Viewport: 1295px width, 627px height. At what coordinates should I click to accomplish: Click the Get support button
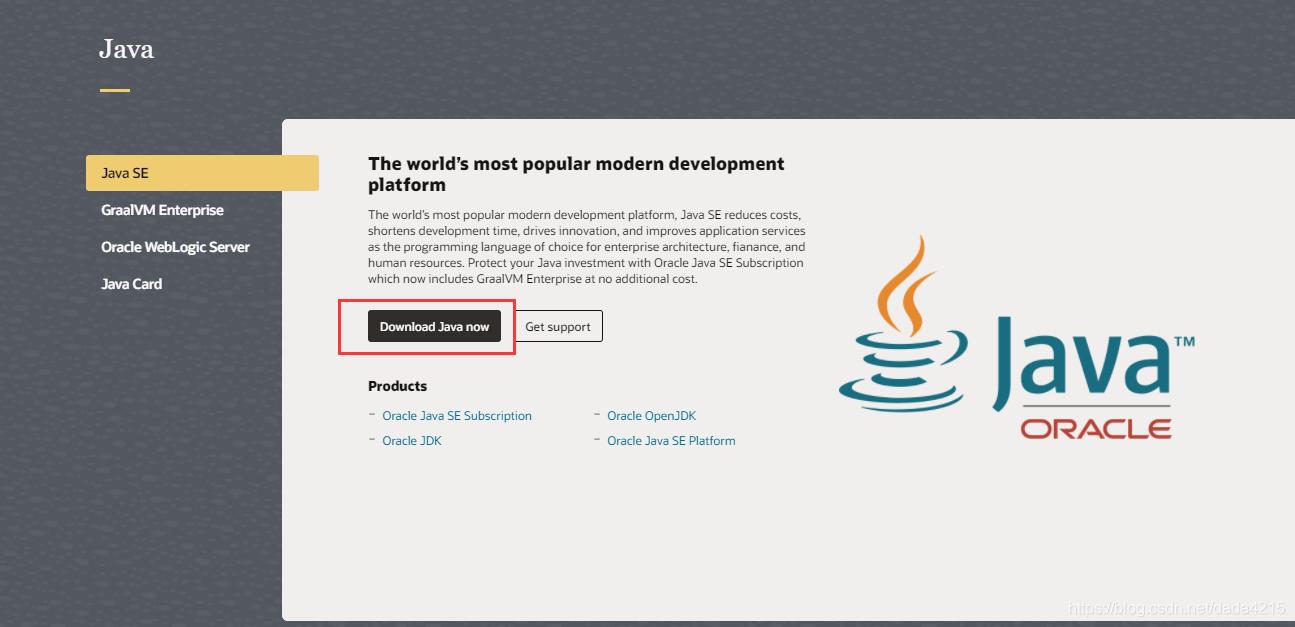(558, 326)
